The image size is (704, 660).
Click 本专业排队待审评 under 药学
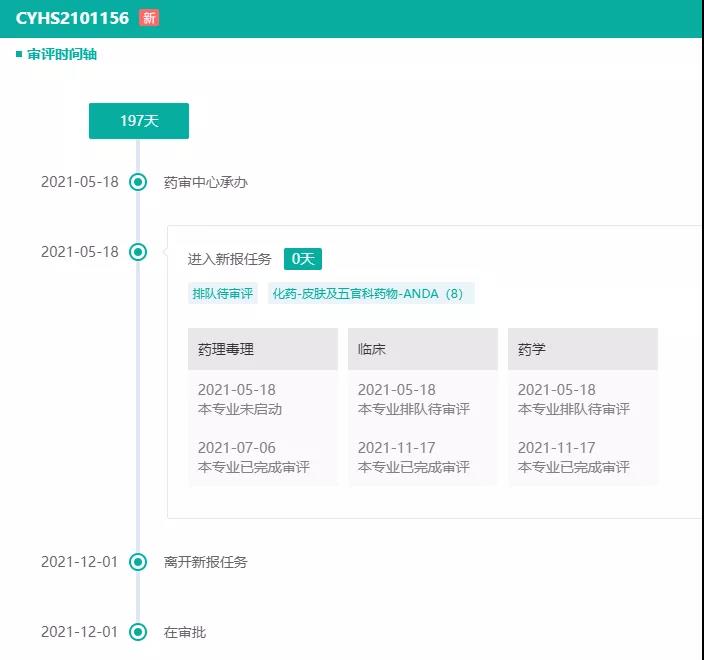tap(573, 409)
